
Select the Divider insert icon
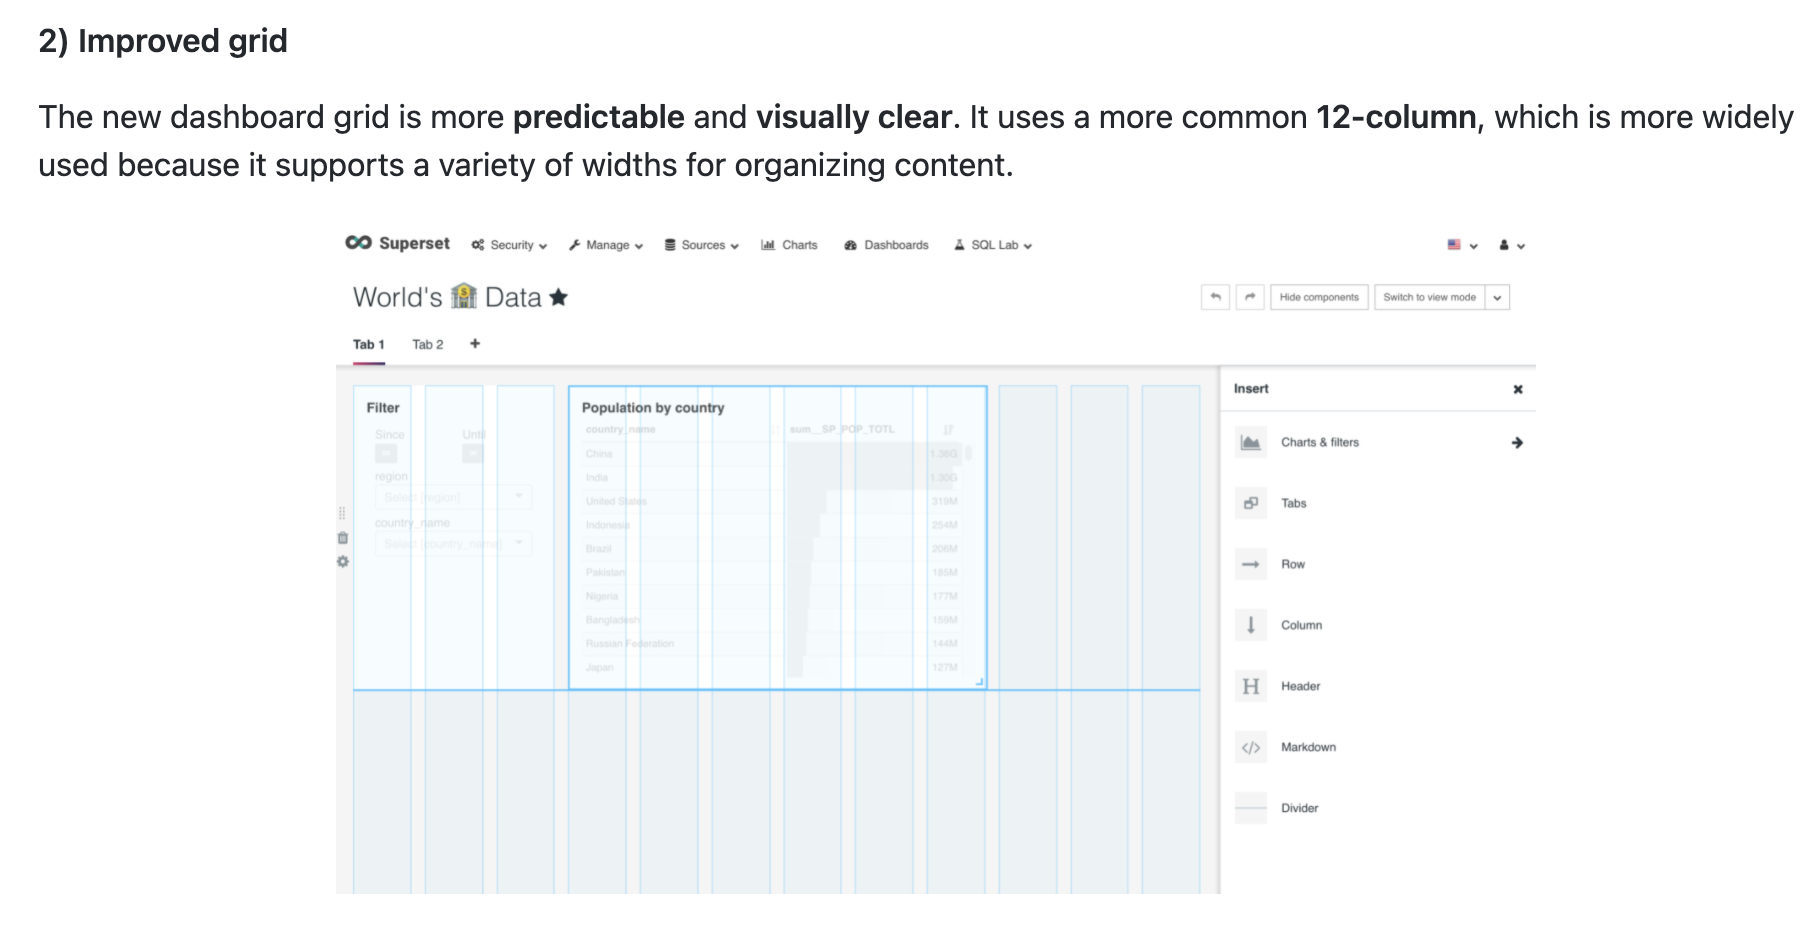point(1250,808)
